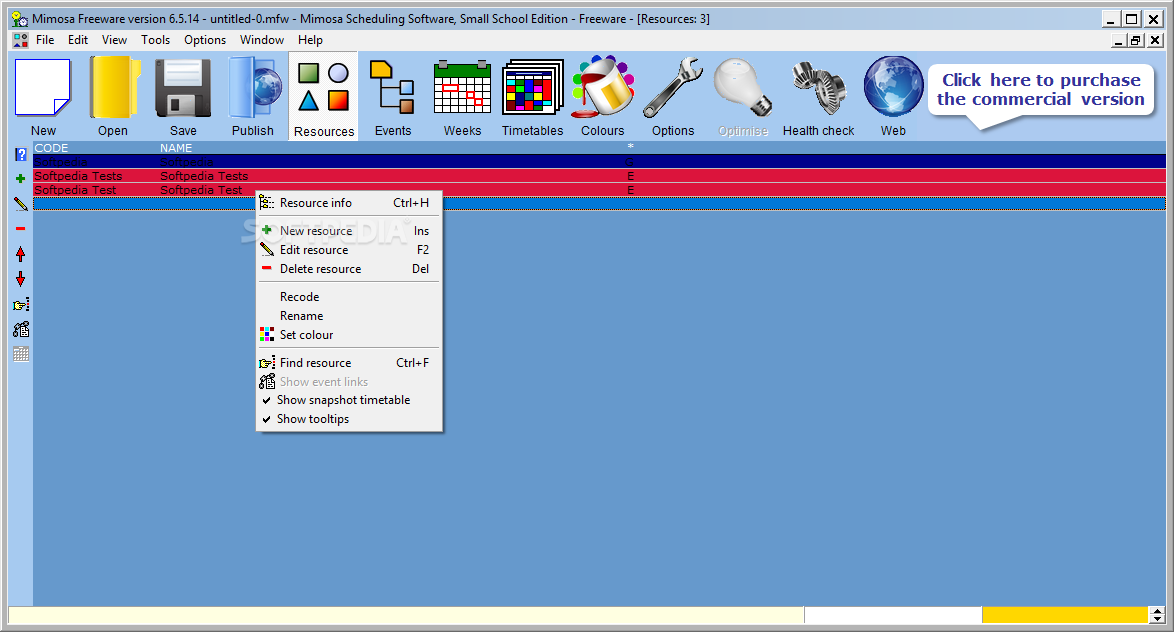Open the Help menu
This screenshot has width=1174, height=632.
tap(311, 40)
